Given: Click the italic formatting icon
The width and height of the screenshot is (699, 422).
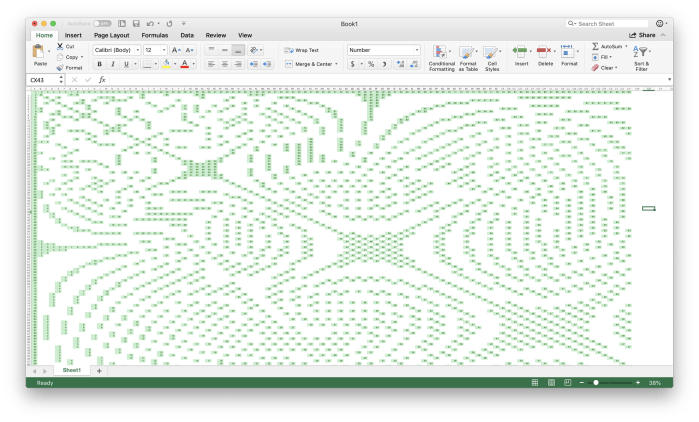Looking at the screenshot, I should (x=113, y=64).
